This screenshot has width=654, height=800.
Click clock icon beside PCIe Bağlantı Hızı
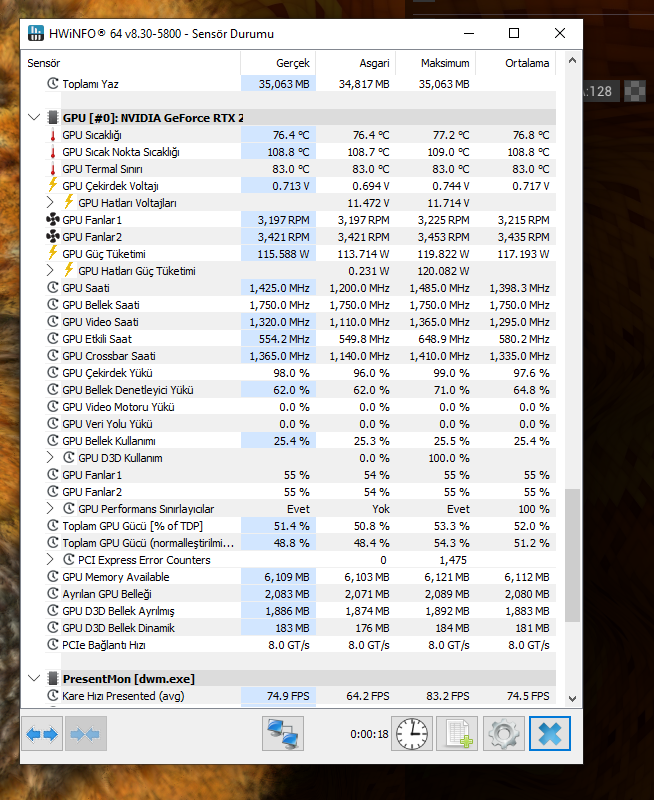[x=53, y=644]
